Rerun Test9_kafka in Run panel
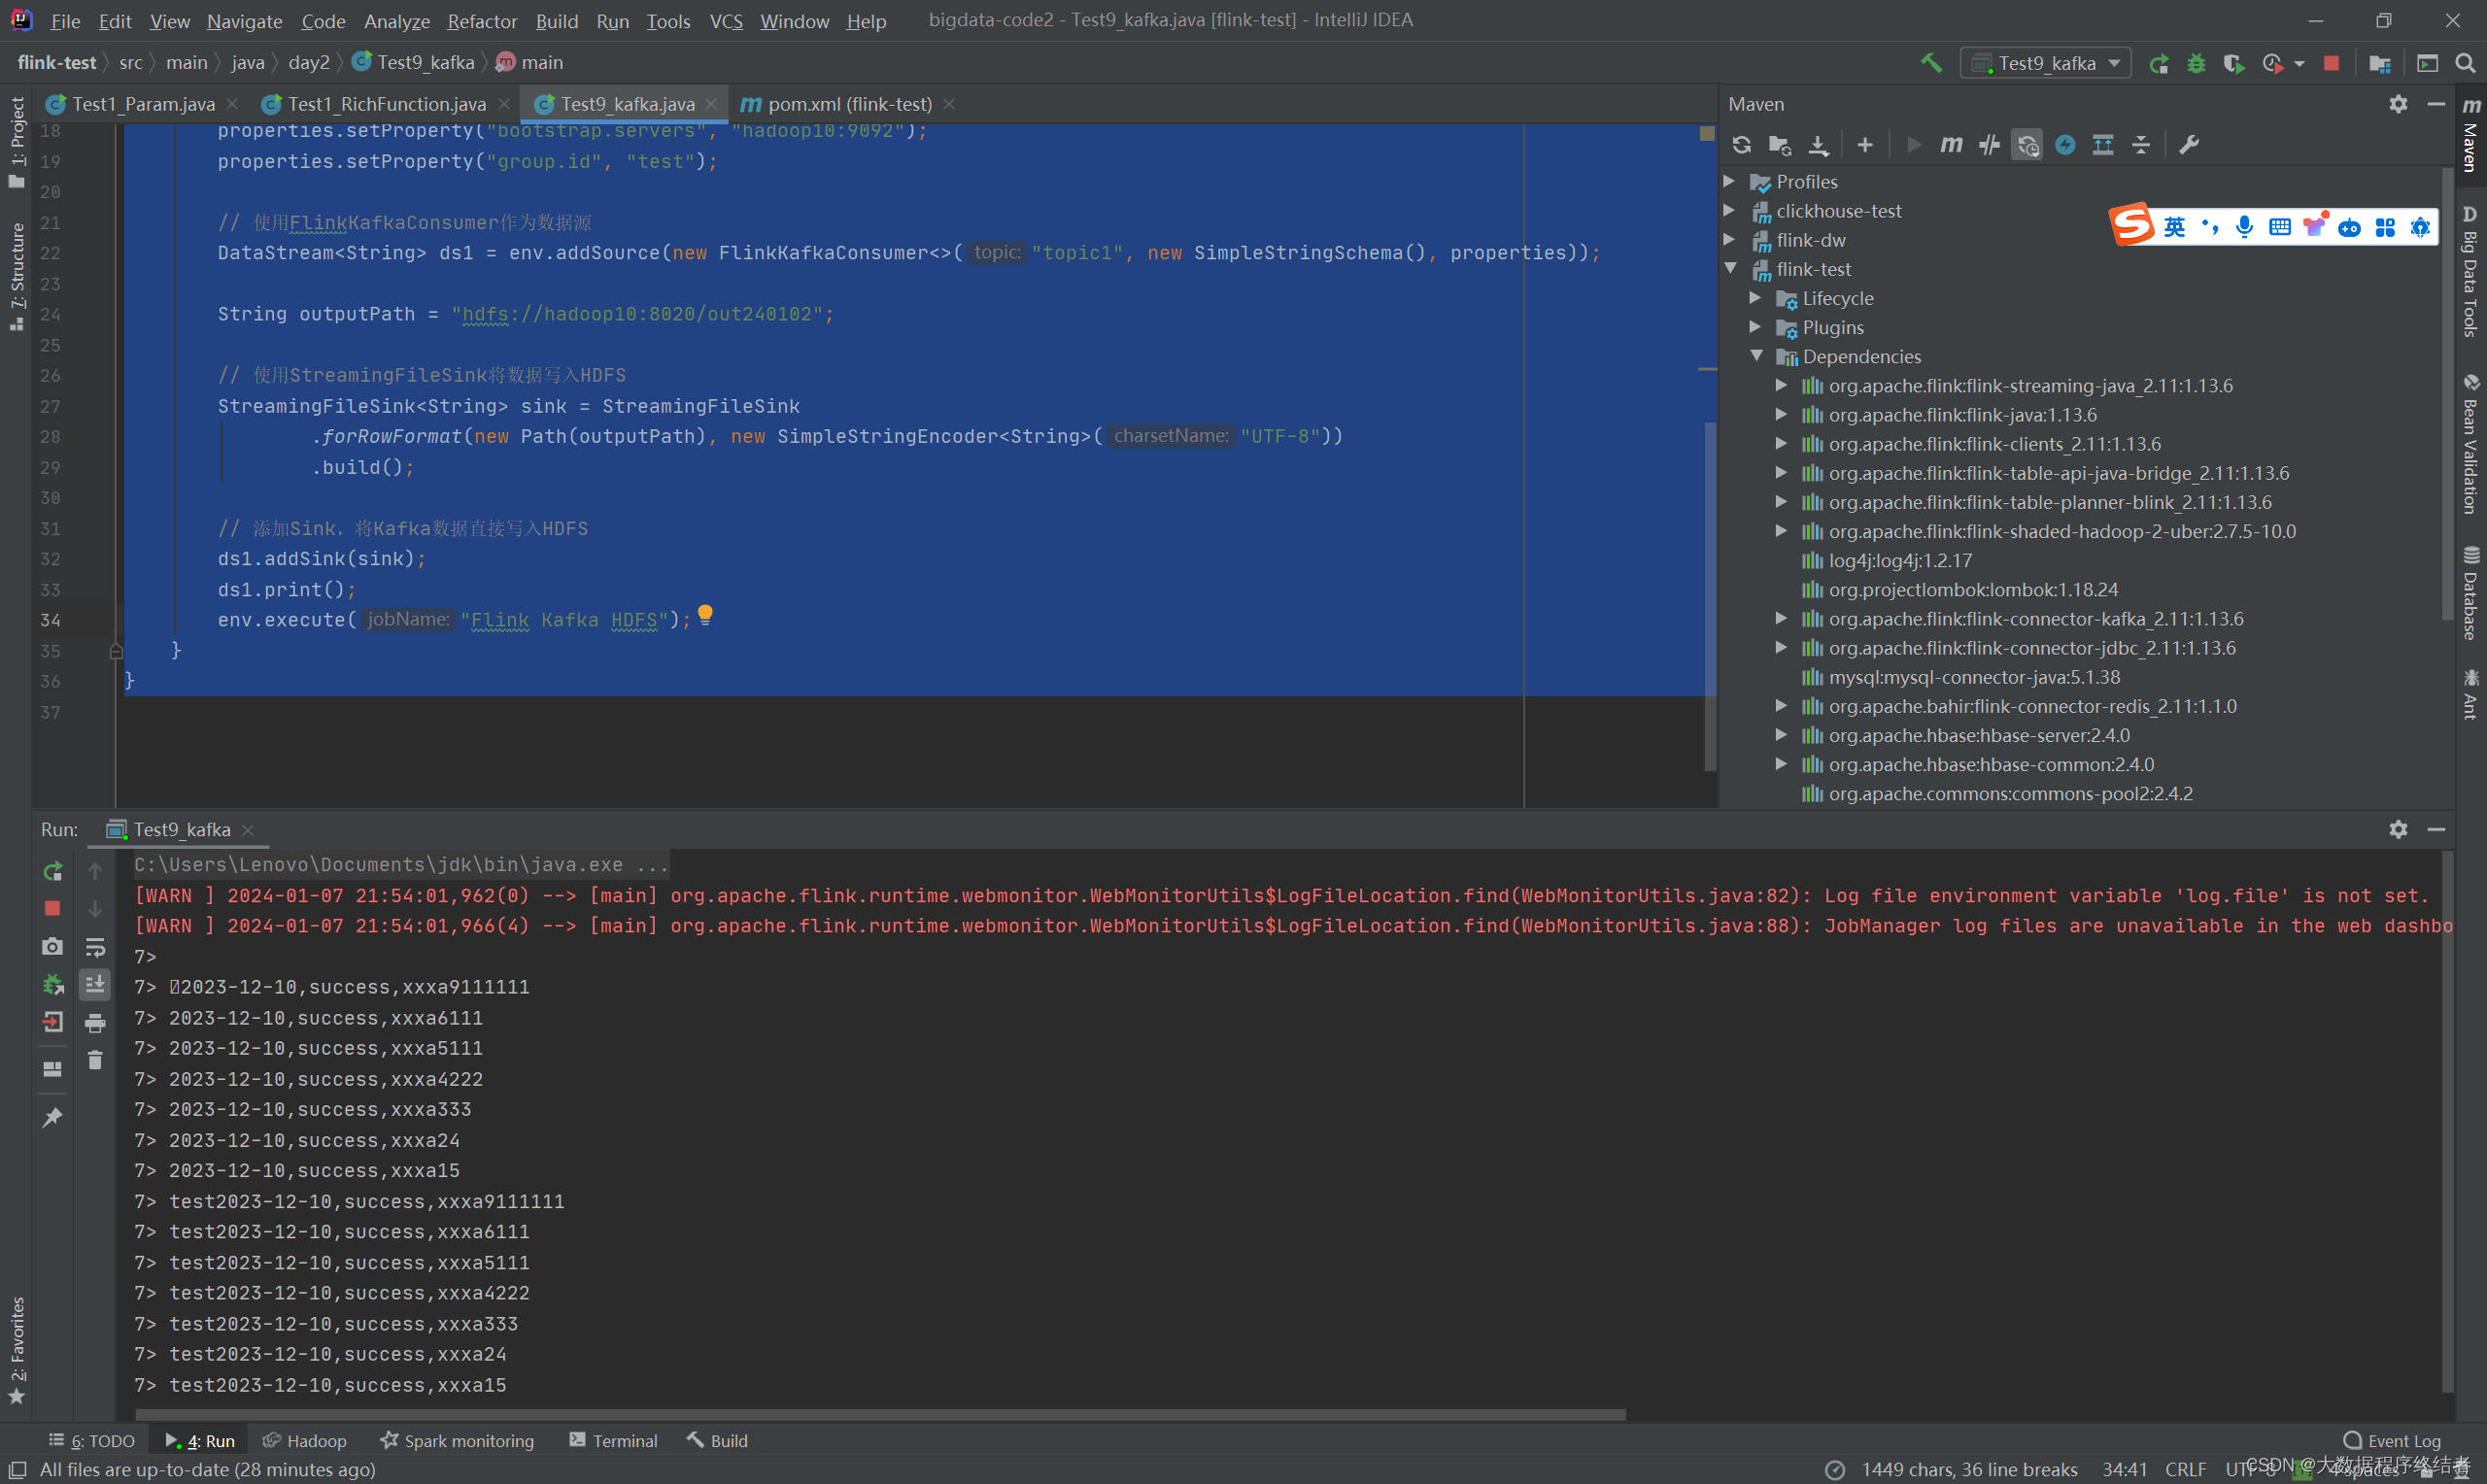The width and height of the screenshot is (2487, 1484). [52, 871]
